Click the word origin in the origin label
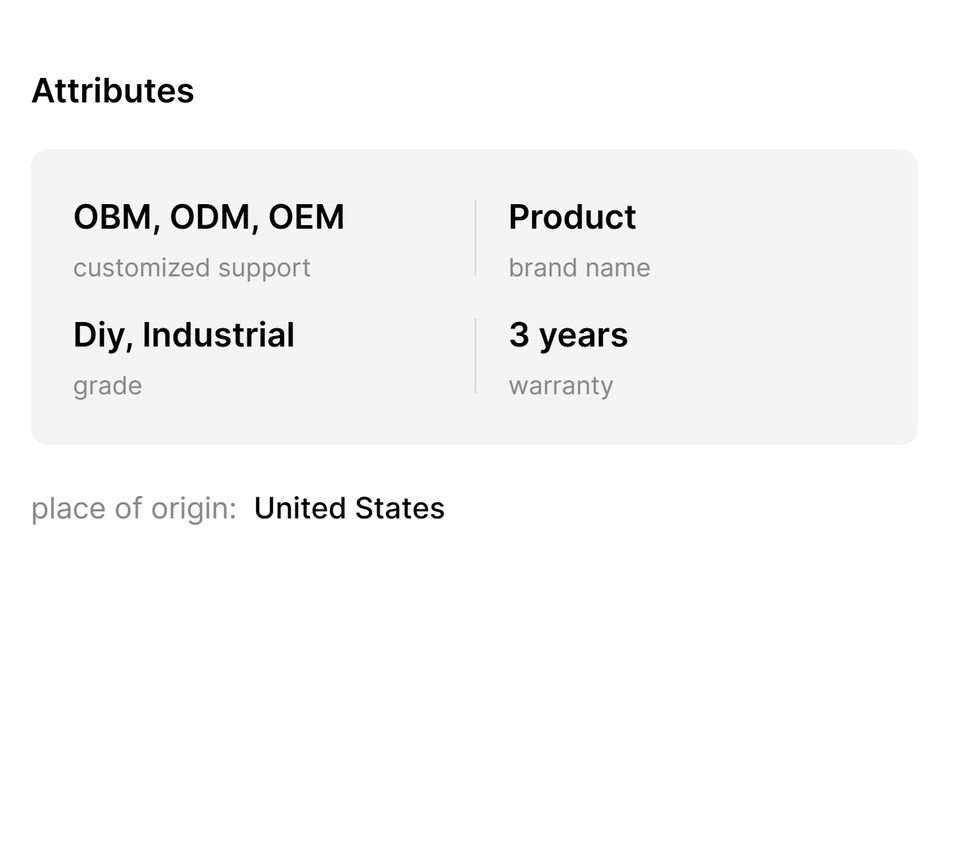Viewport: 960px width, 865px height. point(193,509)
